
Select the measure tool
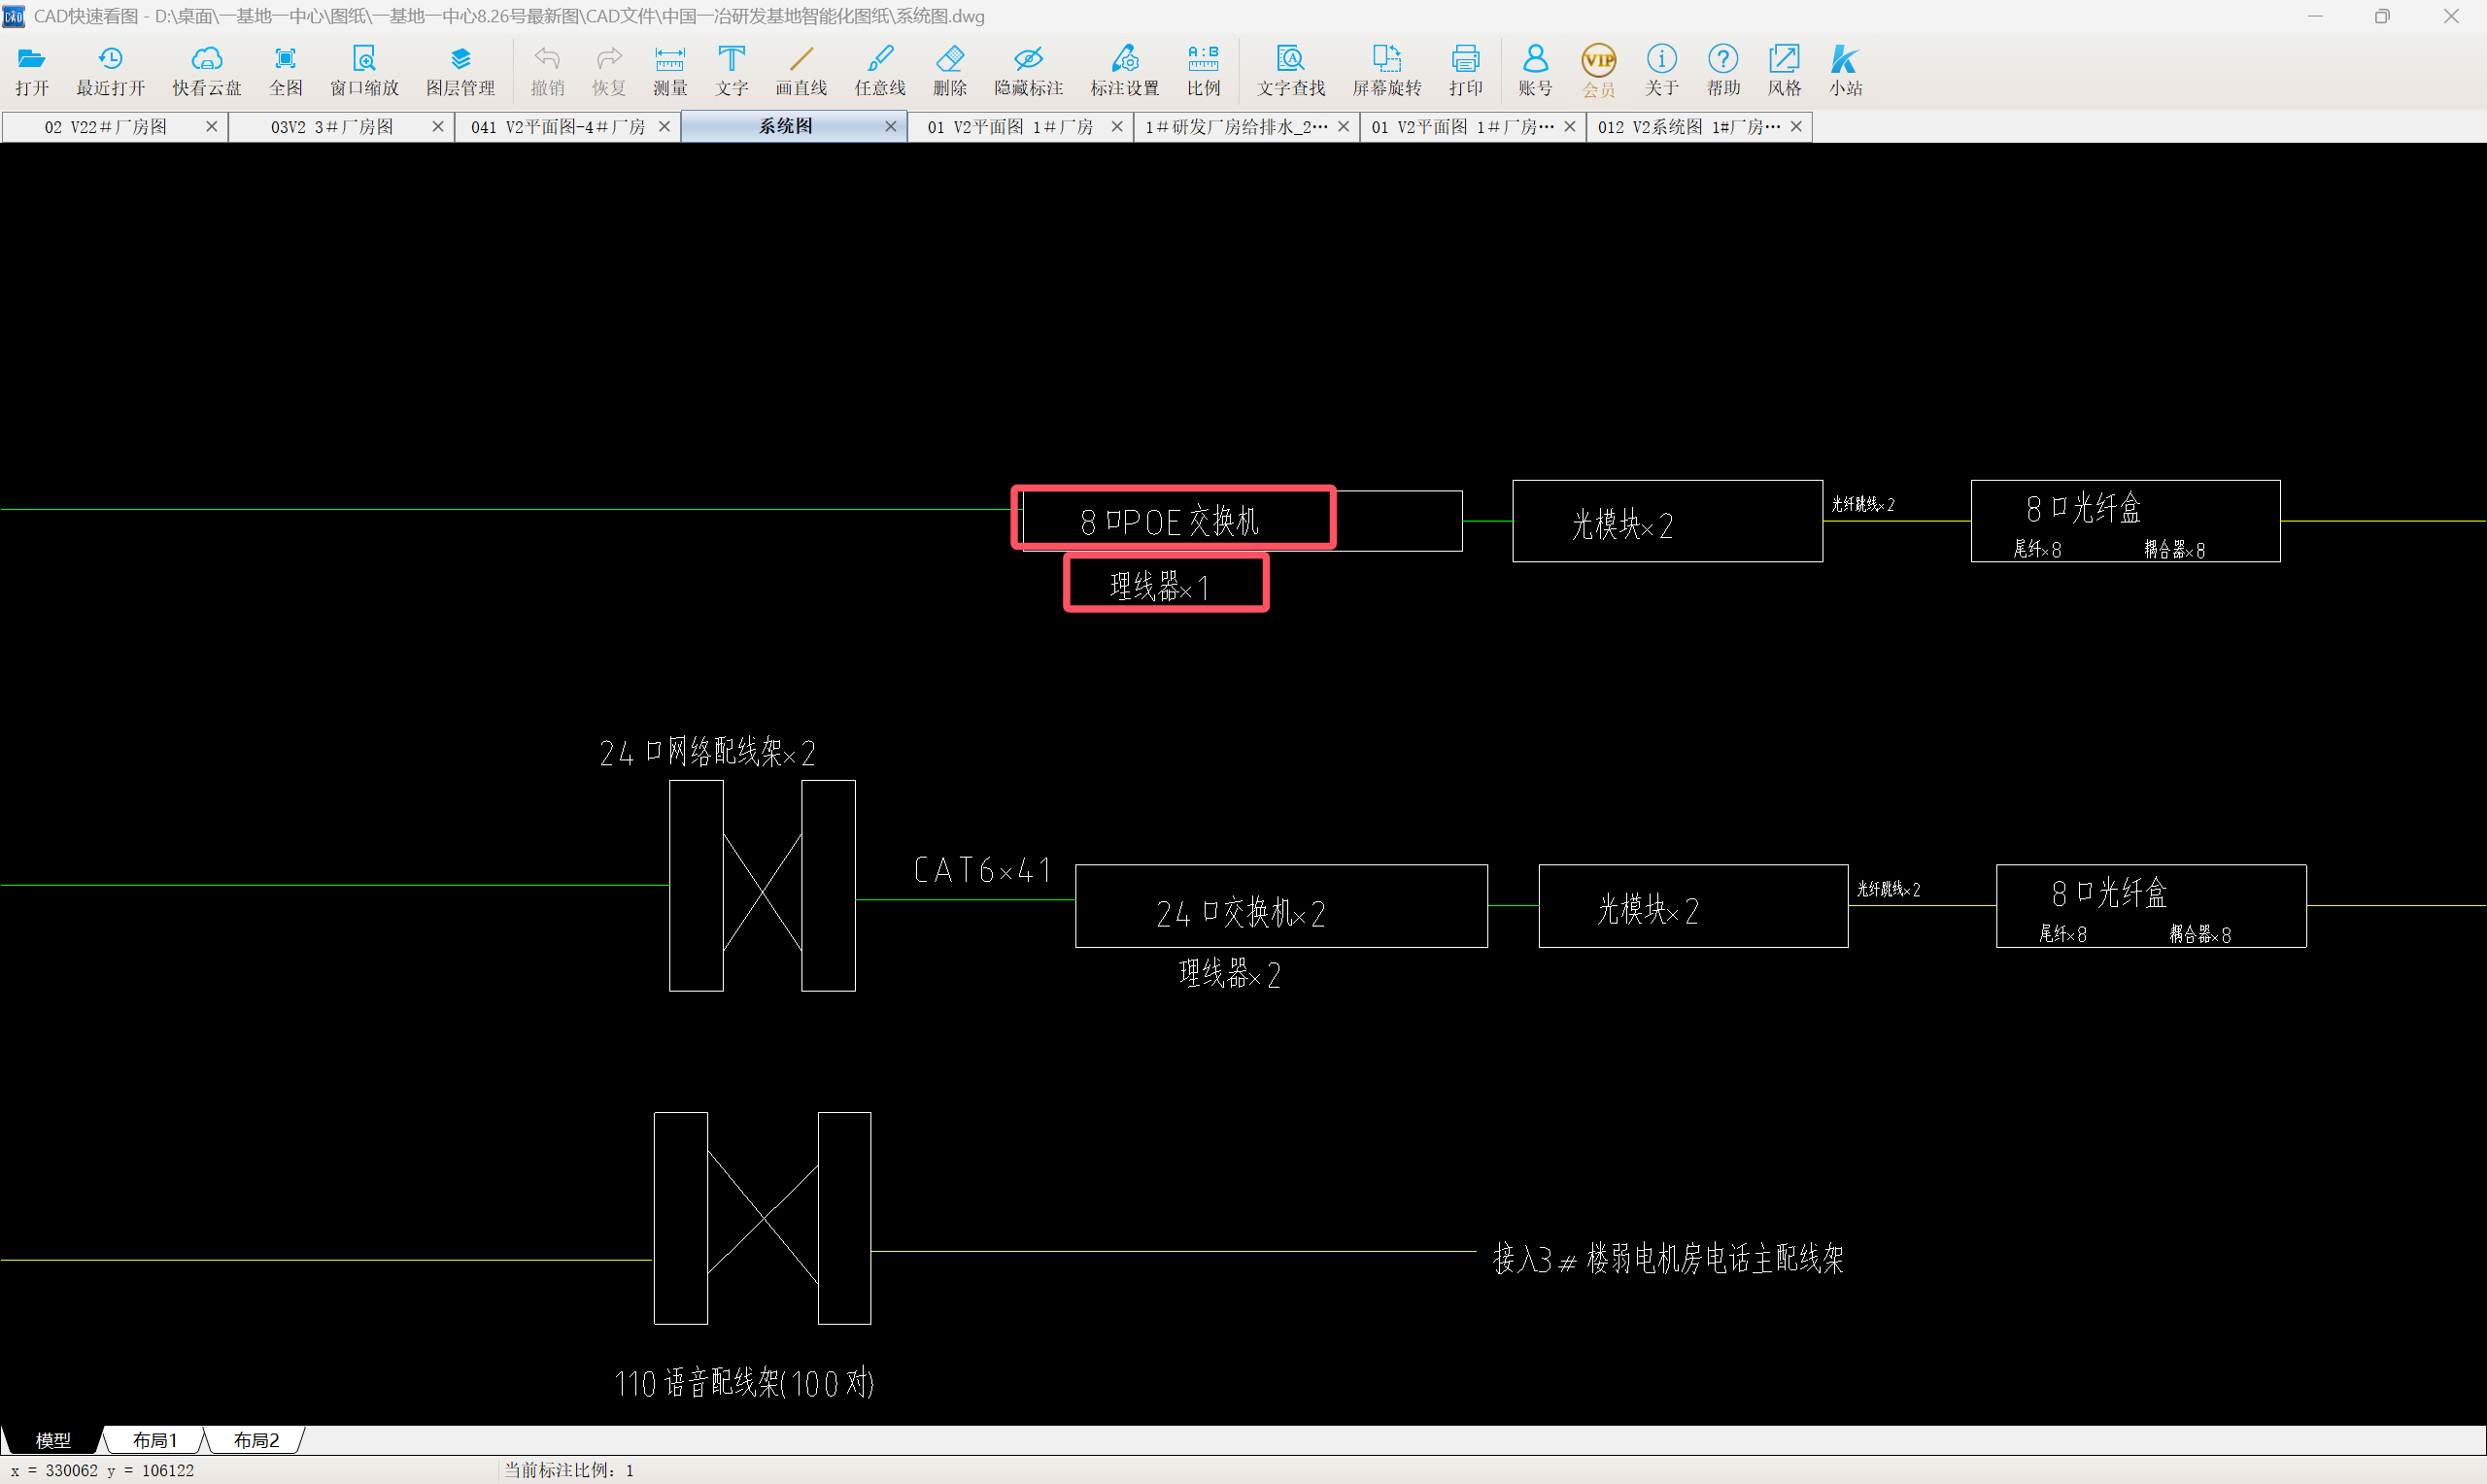pyautogui.click(x=669, y=70)
